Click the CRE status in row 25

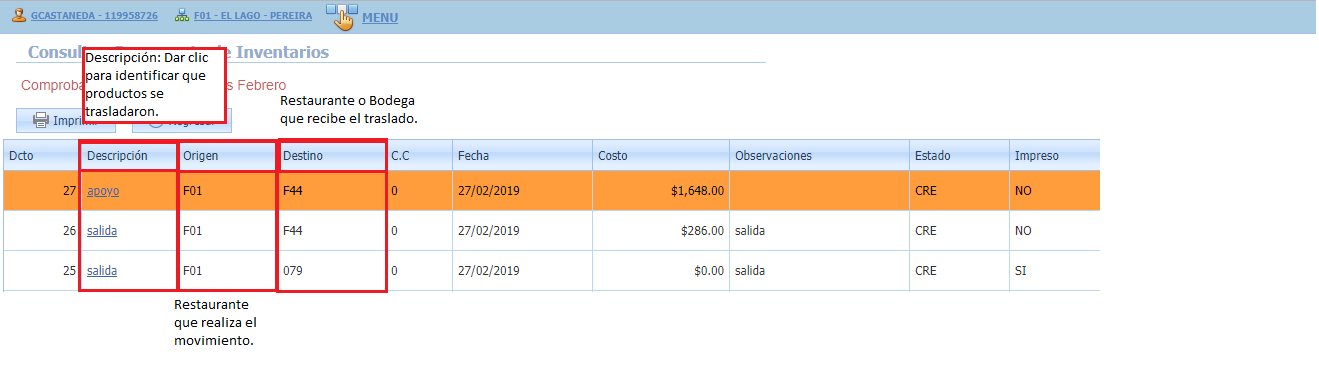958,270
